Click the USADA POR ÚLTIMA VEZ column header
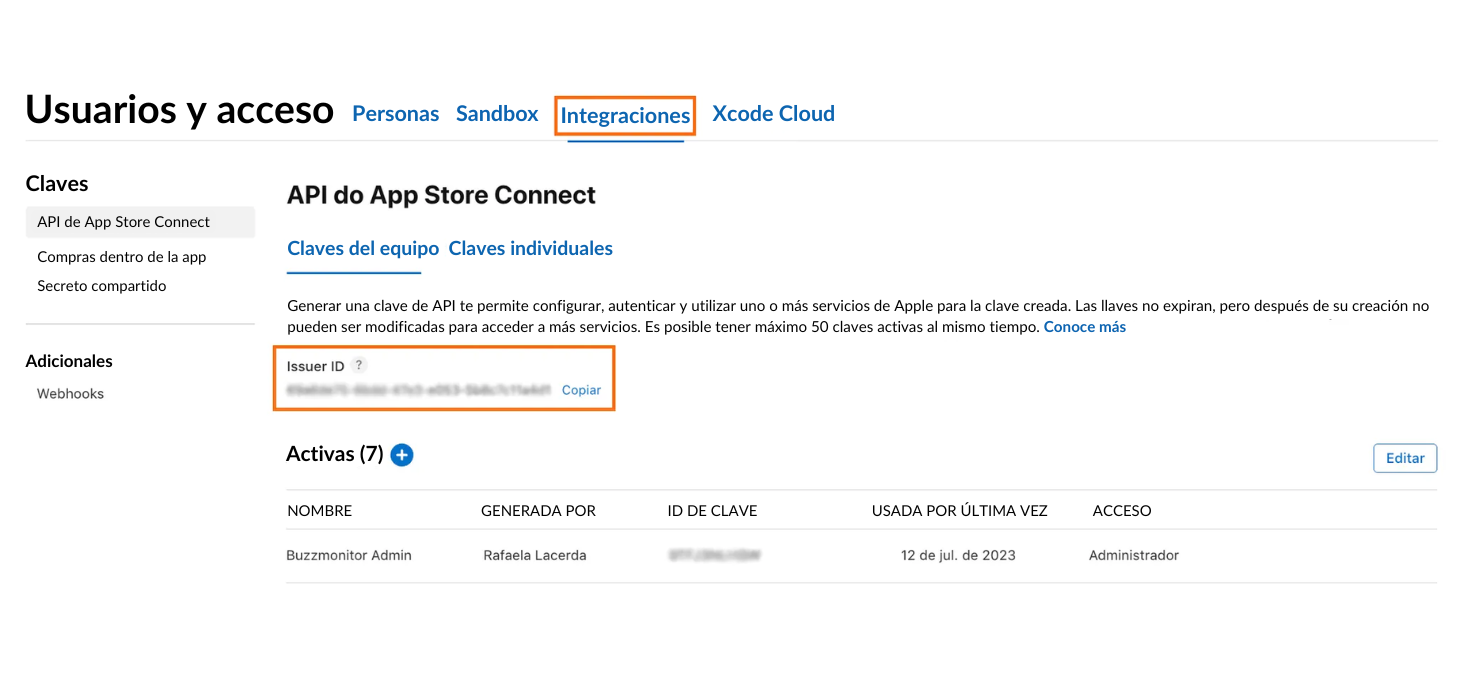Image resolution: width=1460 pixels, height=693 pixels. pyautogui.click(x=959, y=511)
